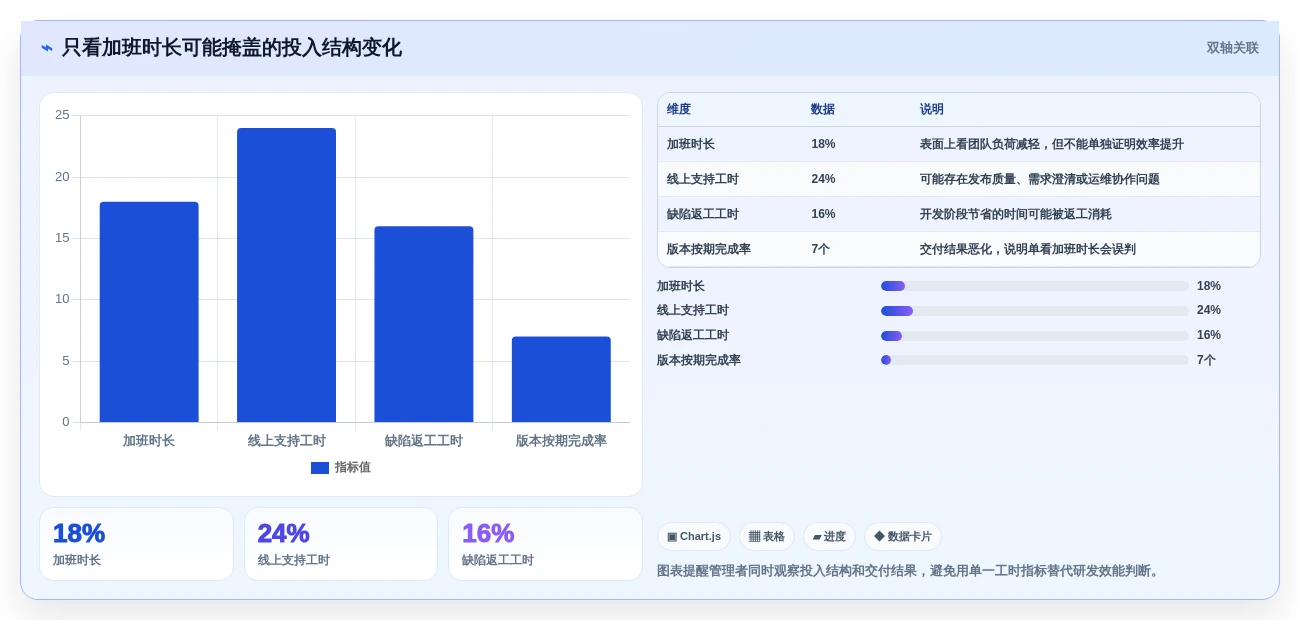1300x620 pixels.
Task: Click the 16% cell in the table
Action: pyautogui.click(x=823, y=214)
